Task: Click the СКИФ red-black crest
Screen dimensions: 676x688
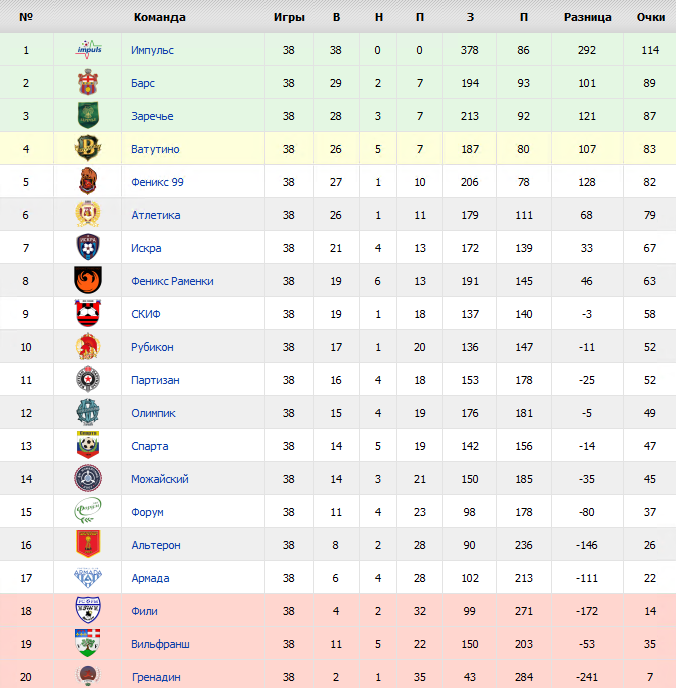Action: tap(88, 313)
